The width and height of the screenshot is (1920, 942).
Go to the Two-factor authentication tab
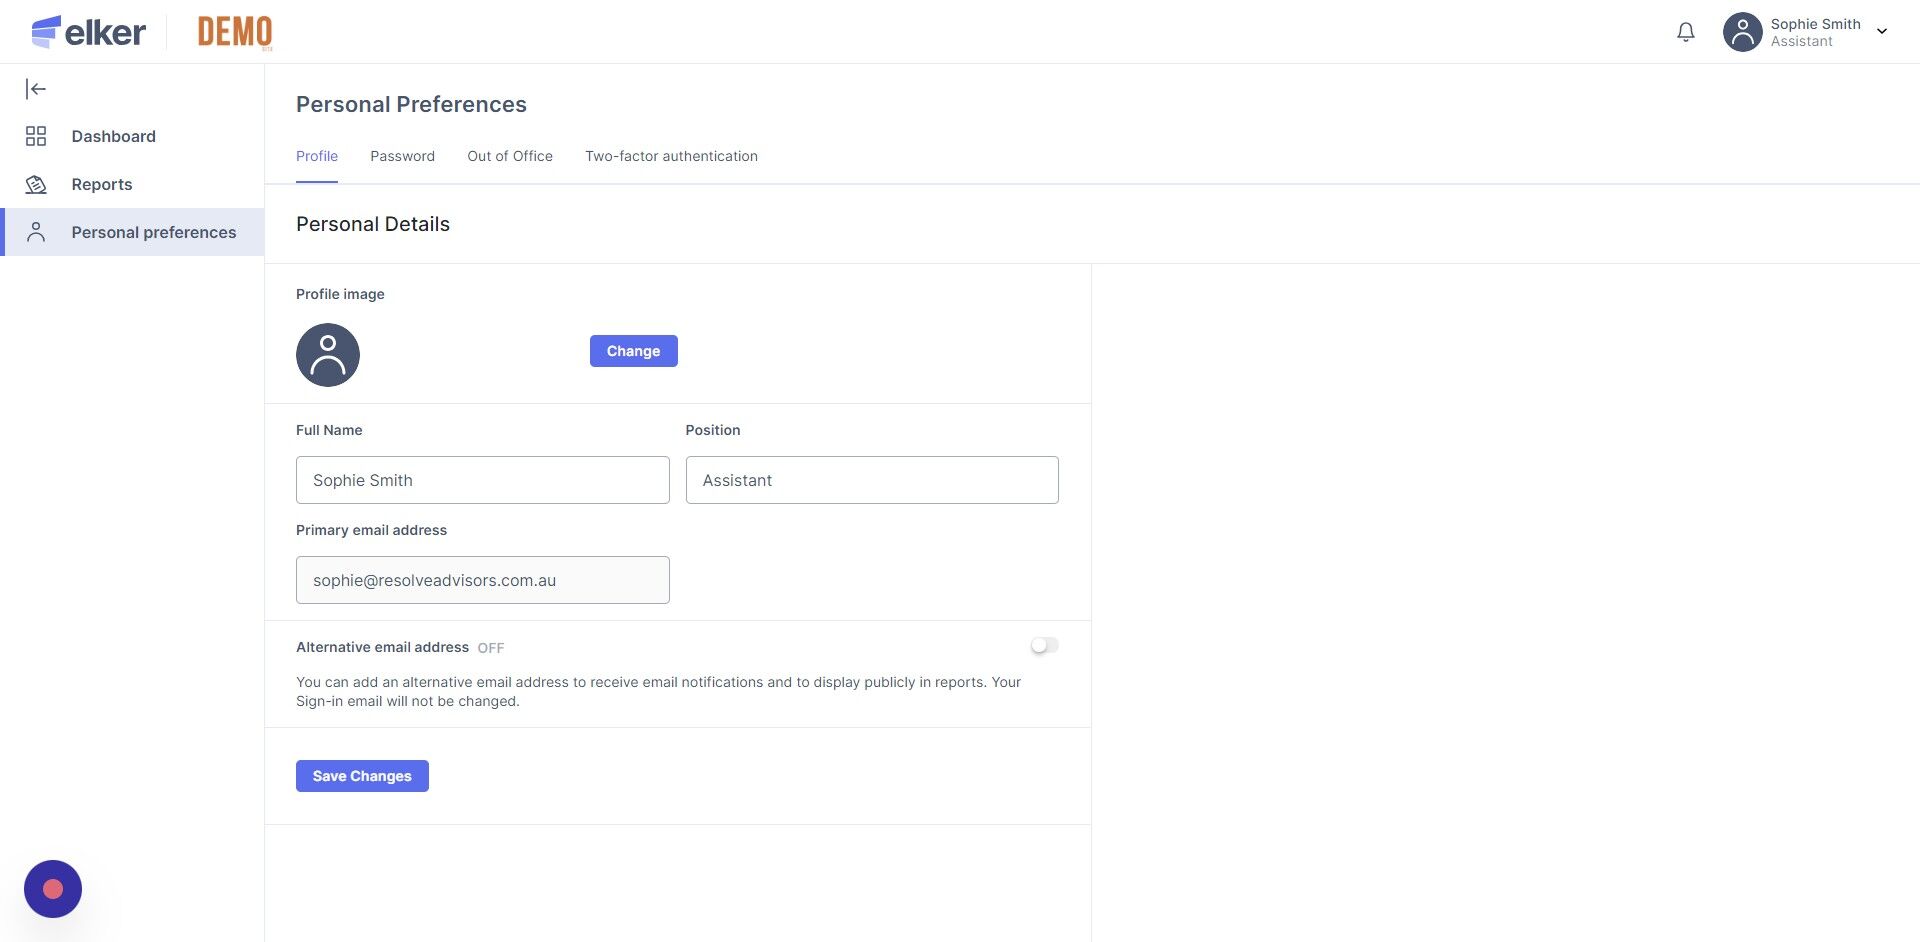click(x=671, y=156)
